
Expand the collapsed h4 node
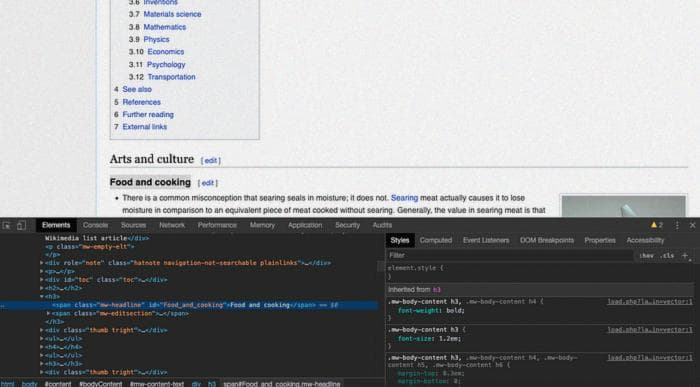[42, 347]
